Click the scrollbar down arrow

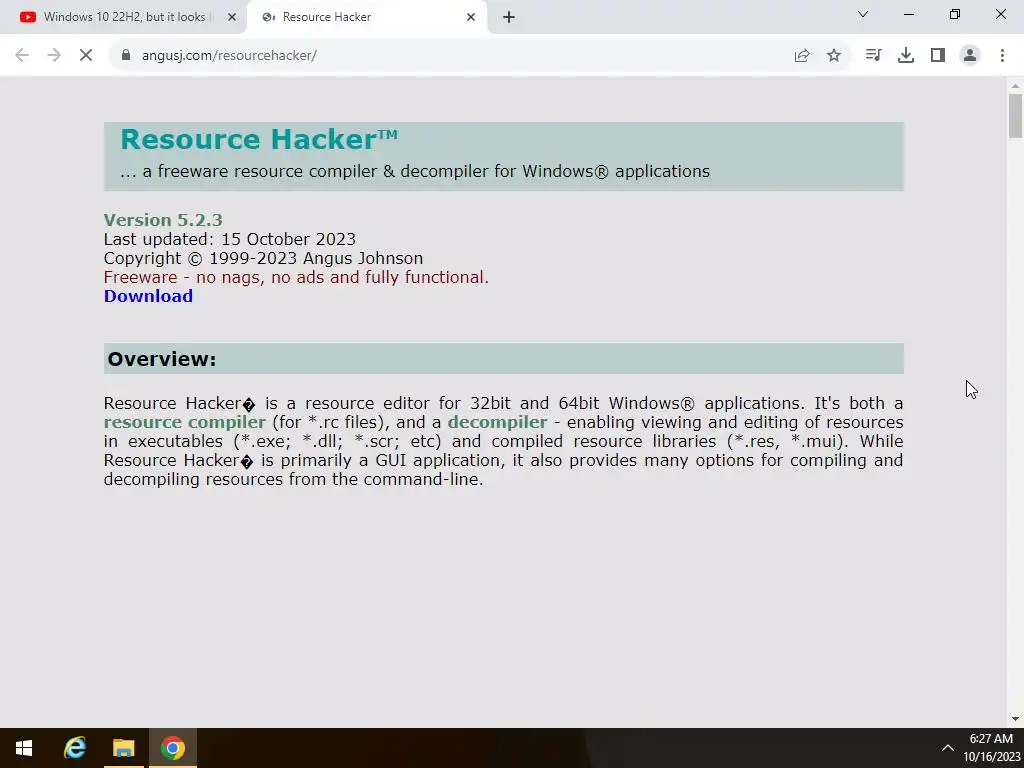click(1015, 720)
